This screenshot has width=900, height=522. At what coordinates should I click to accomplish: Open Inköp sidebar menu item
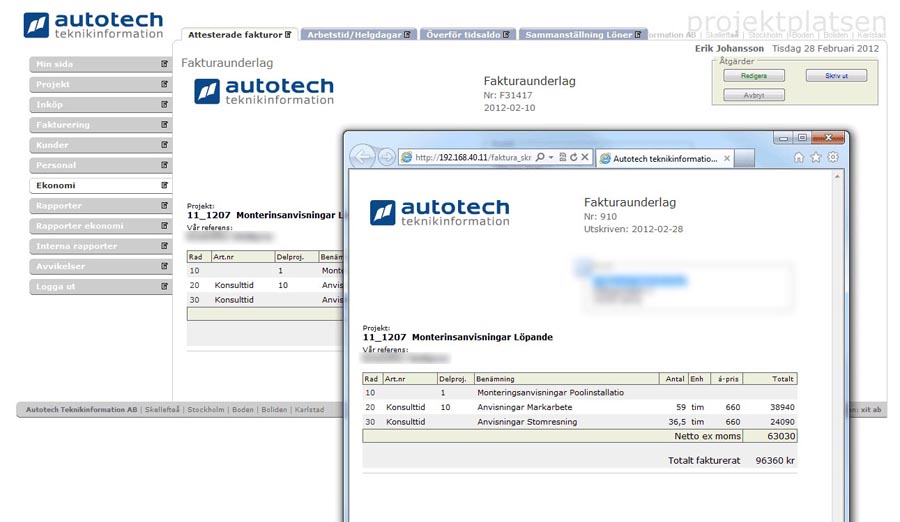100,105
